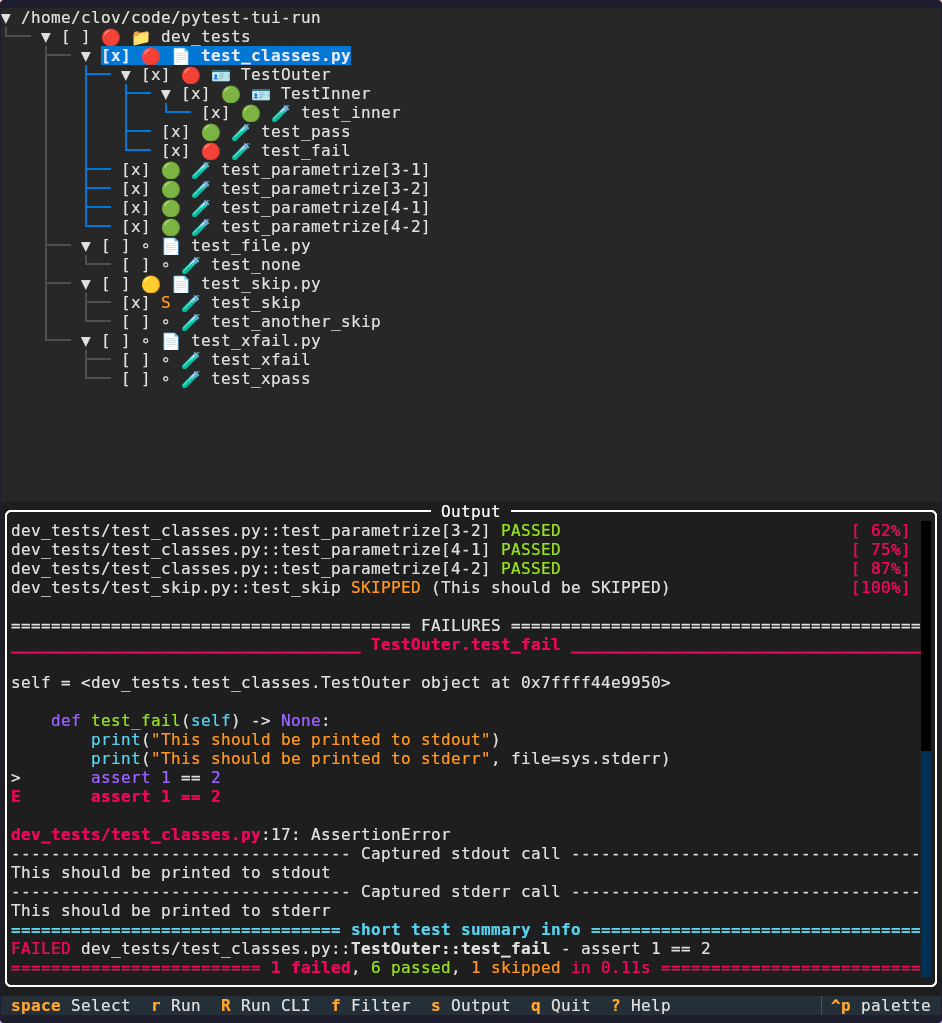Check the test_xfail checkbox
Image resolution: width=942 pixels, height=1023 pixels.
tap(136, 360)
